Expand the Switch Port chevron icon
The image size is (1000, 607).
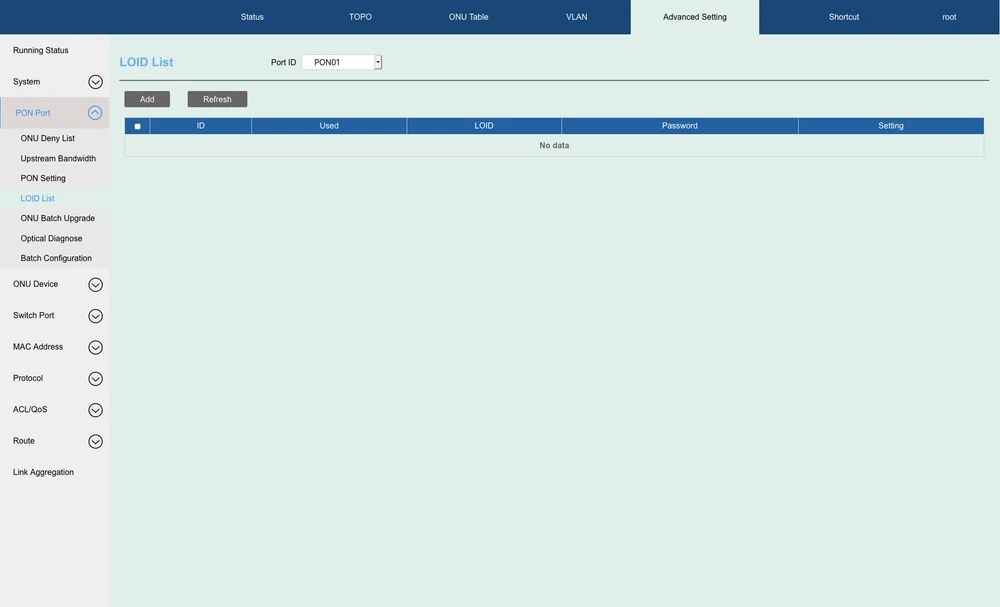coord(95,316)
